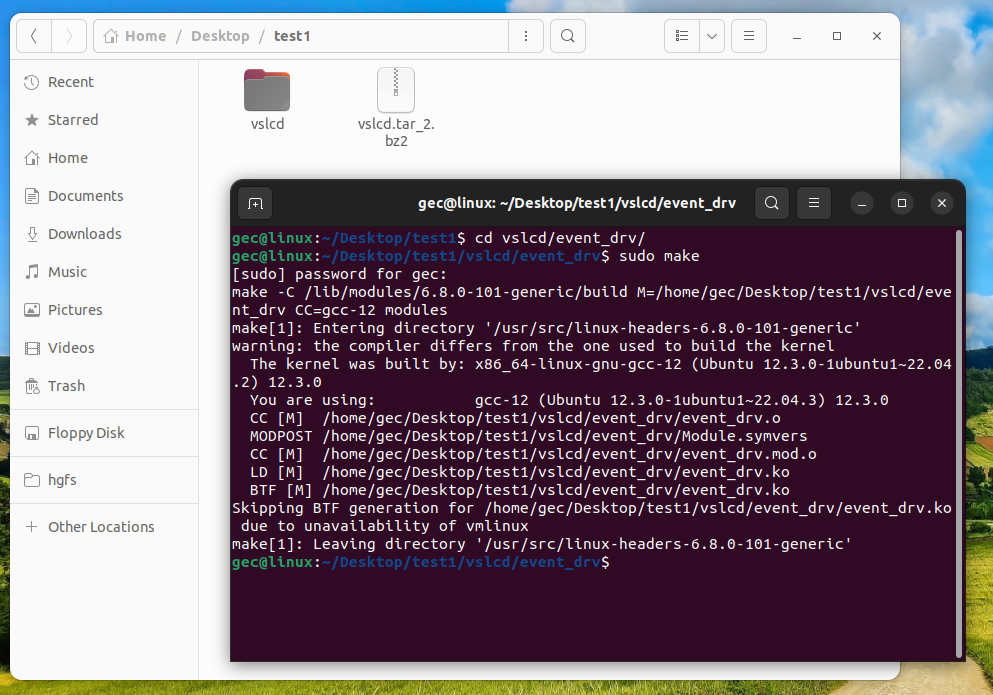
Task: Click the 'Leaving directory' output line
Action: pos(541,544)
